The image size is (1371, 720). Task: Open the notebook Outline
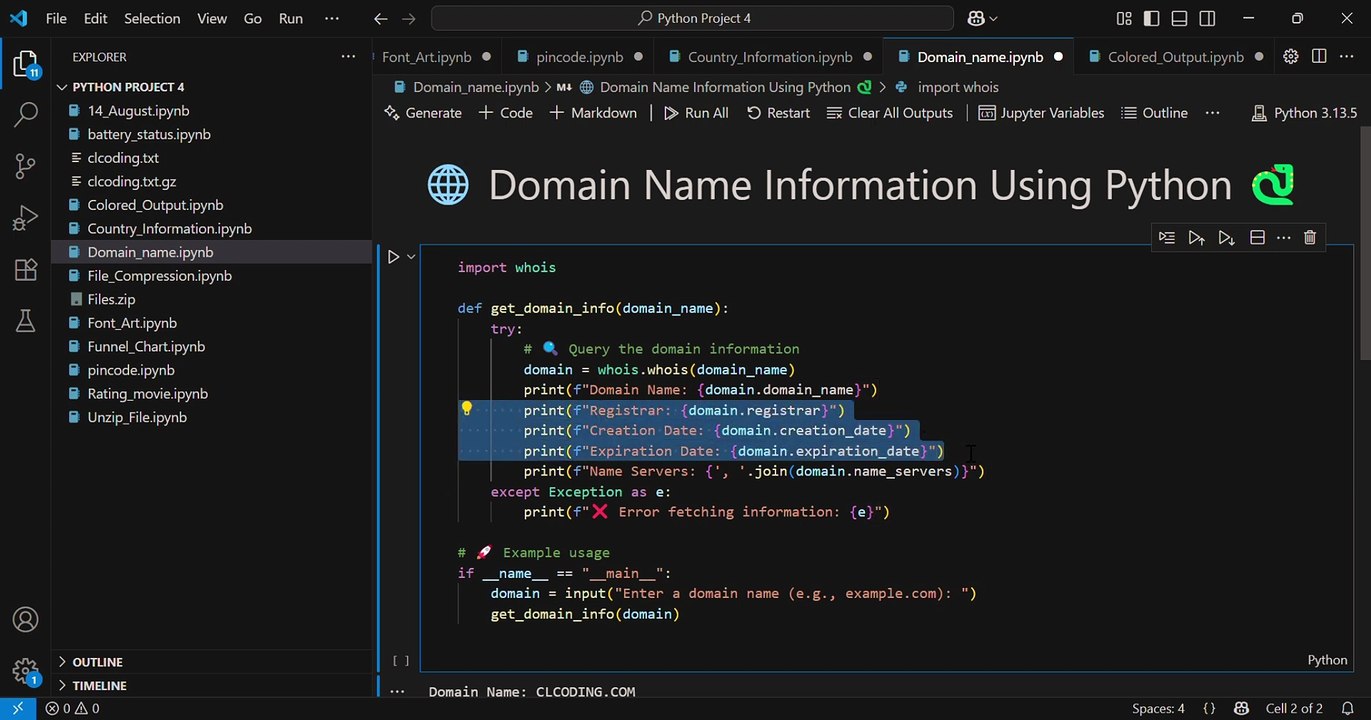tap(1154, 113)
